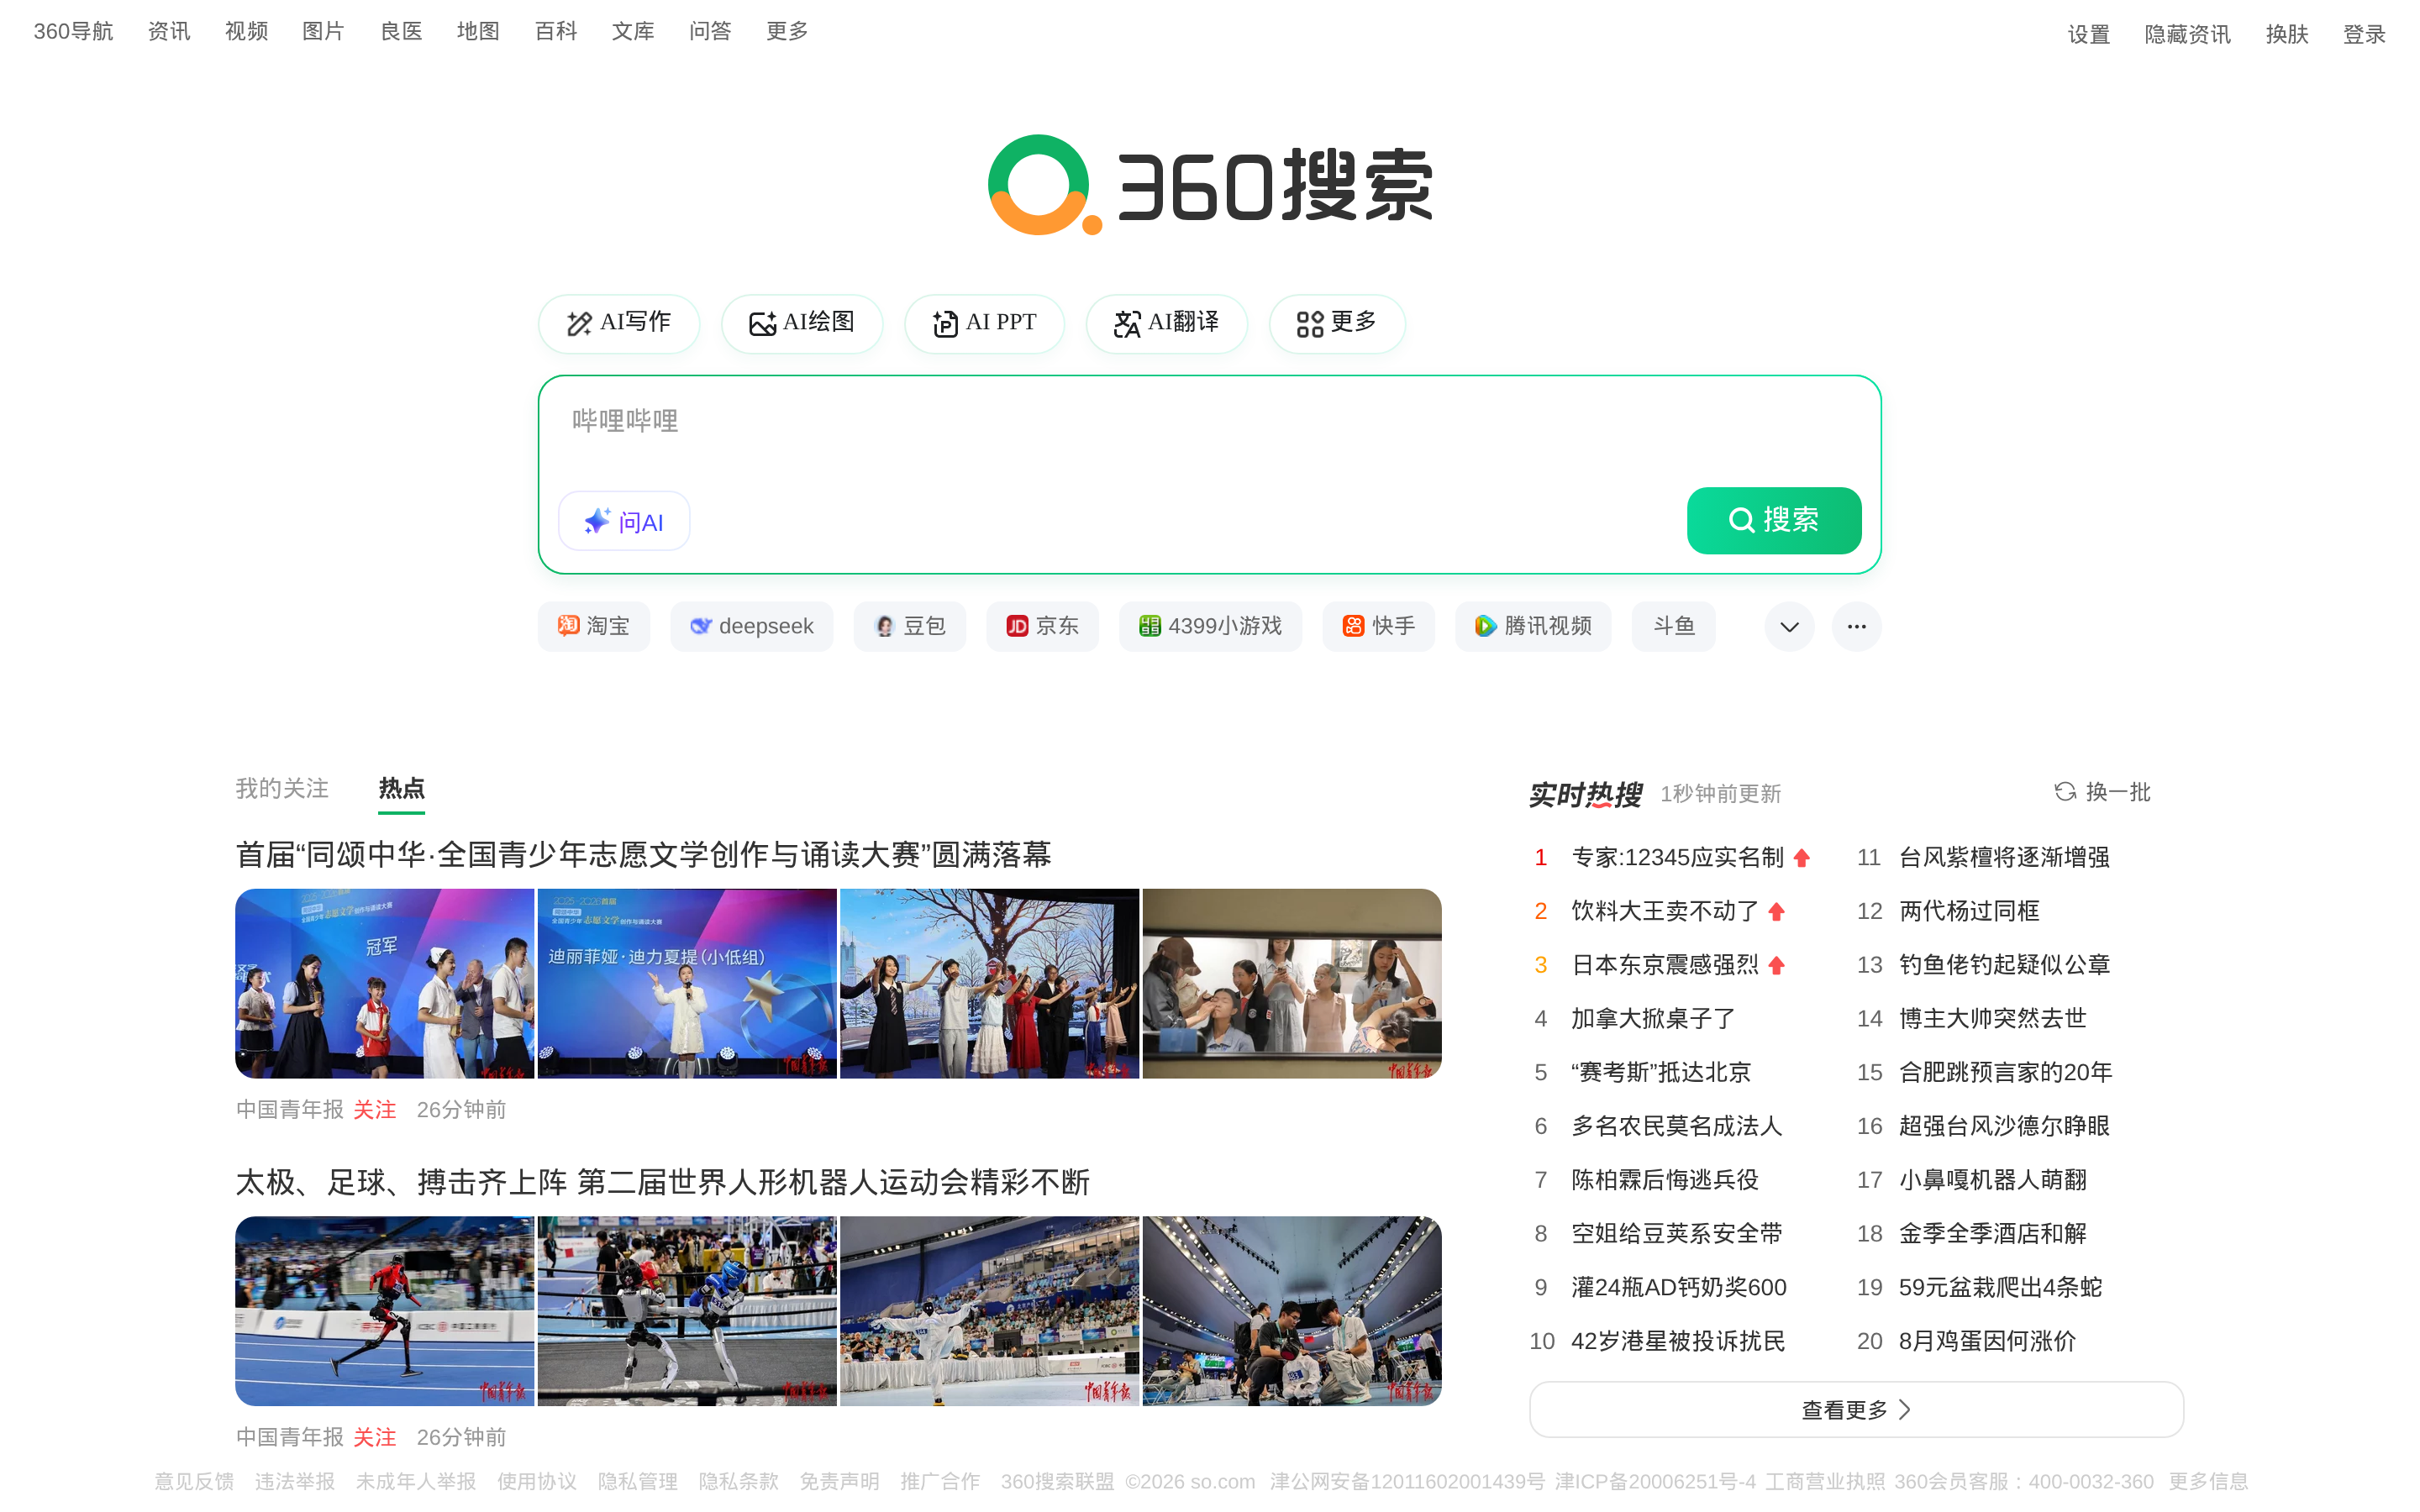Open the AI写作 writing tool
This screenshot has width=2420, height=1512.
coord(618,323)
